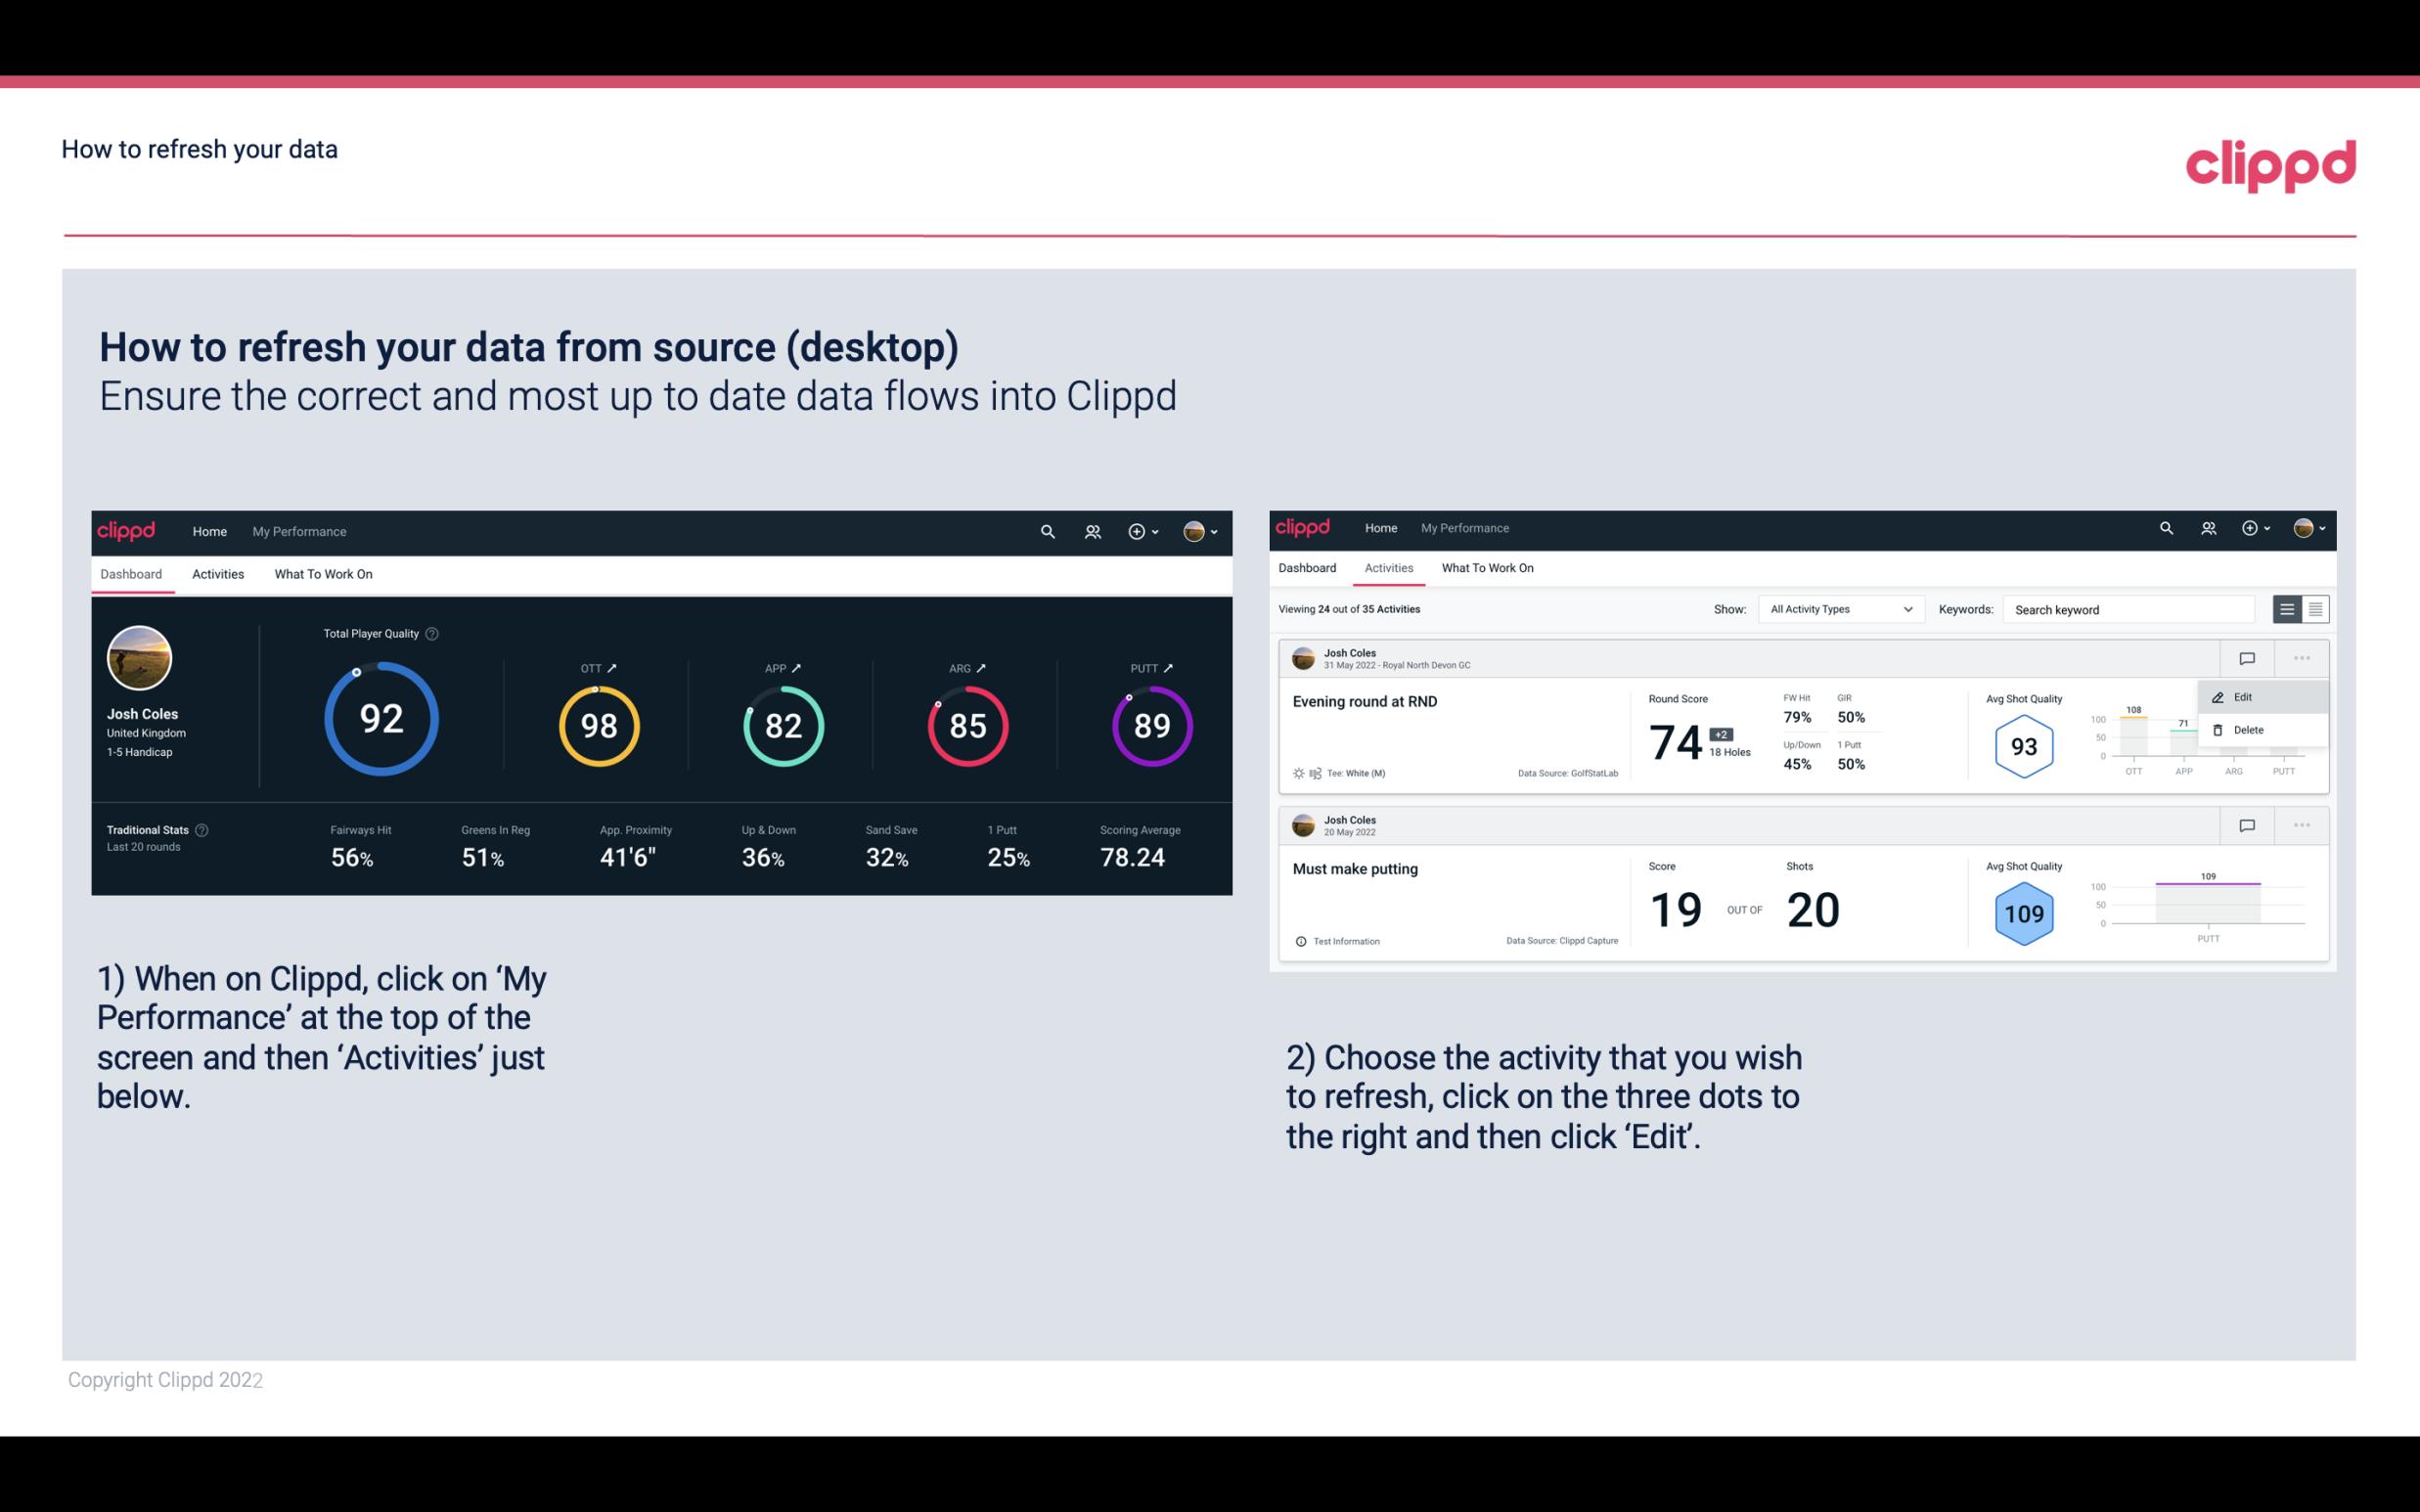The height and width of the screenshot is (1512, 2420).
Task: Click the search icon in the navigation bar
Action: [1047, 531]
